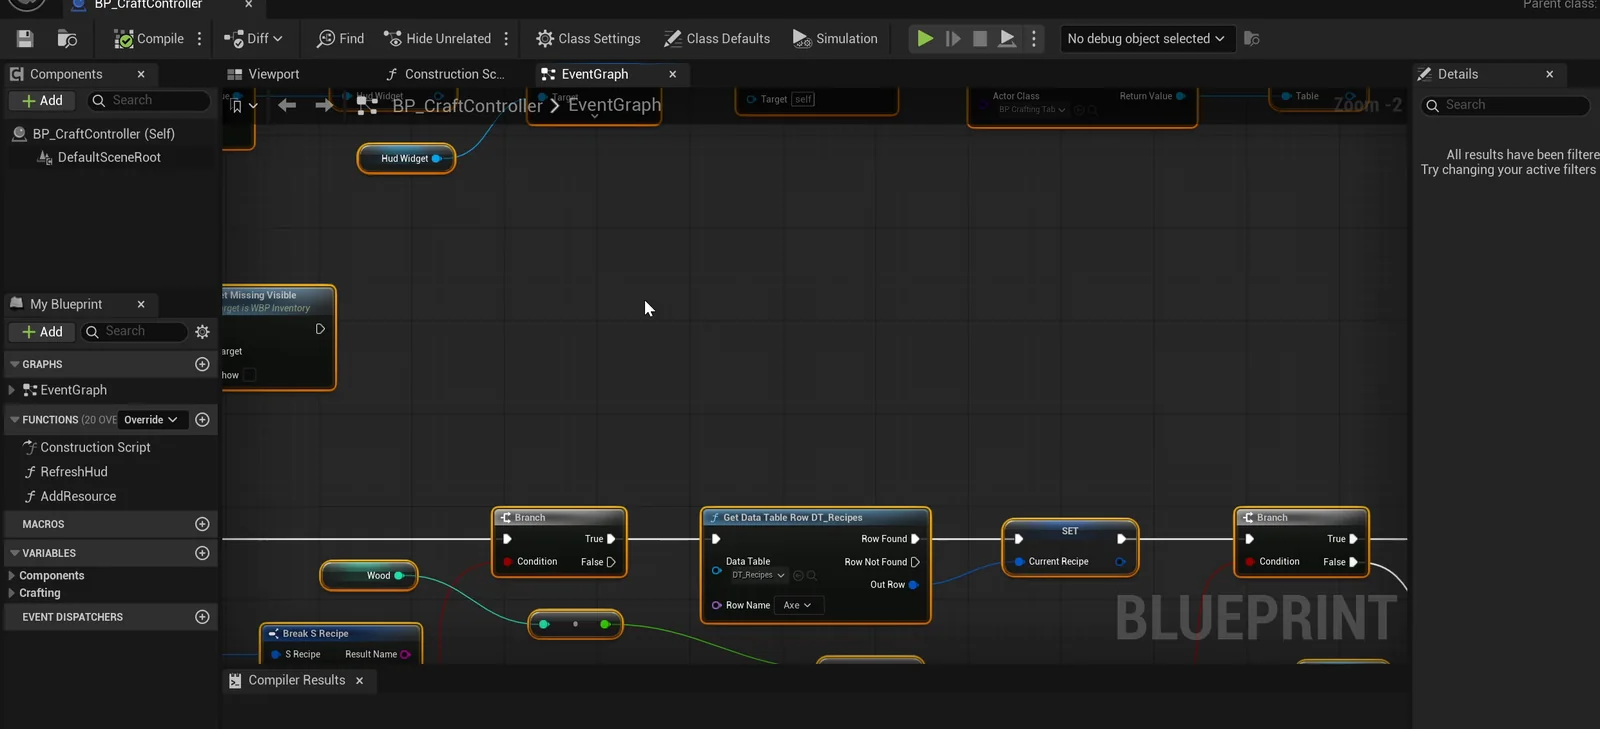The width and height of the screenshot is (1600, 729).
Task: Open the RefreshHud function
Action: click(x=73, y=472)
